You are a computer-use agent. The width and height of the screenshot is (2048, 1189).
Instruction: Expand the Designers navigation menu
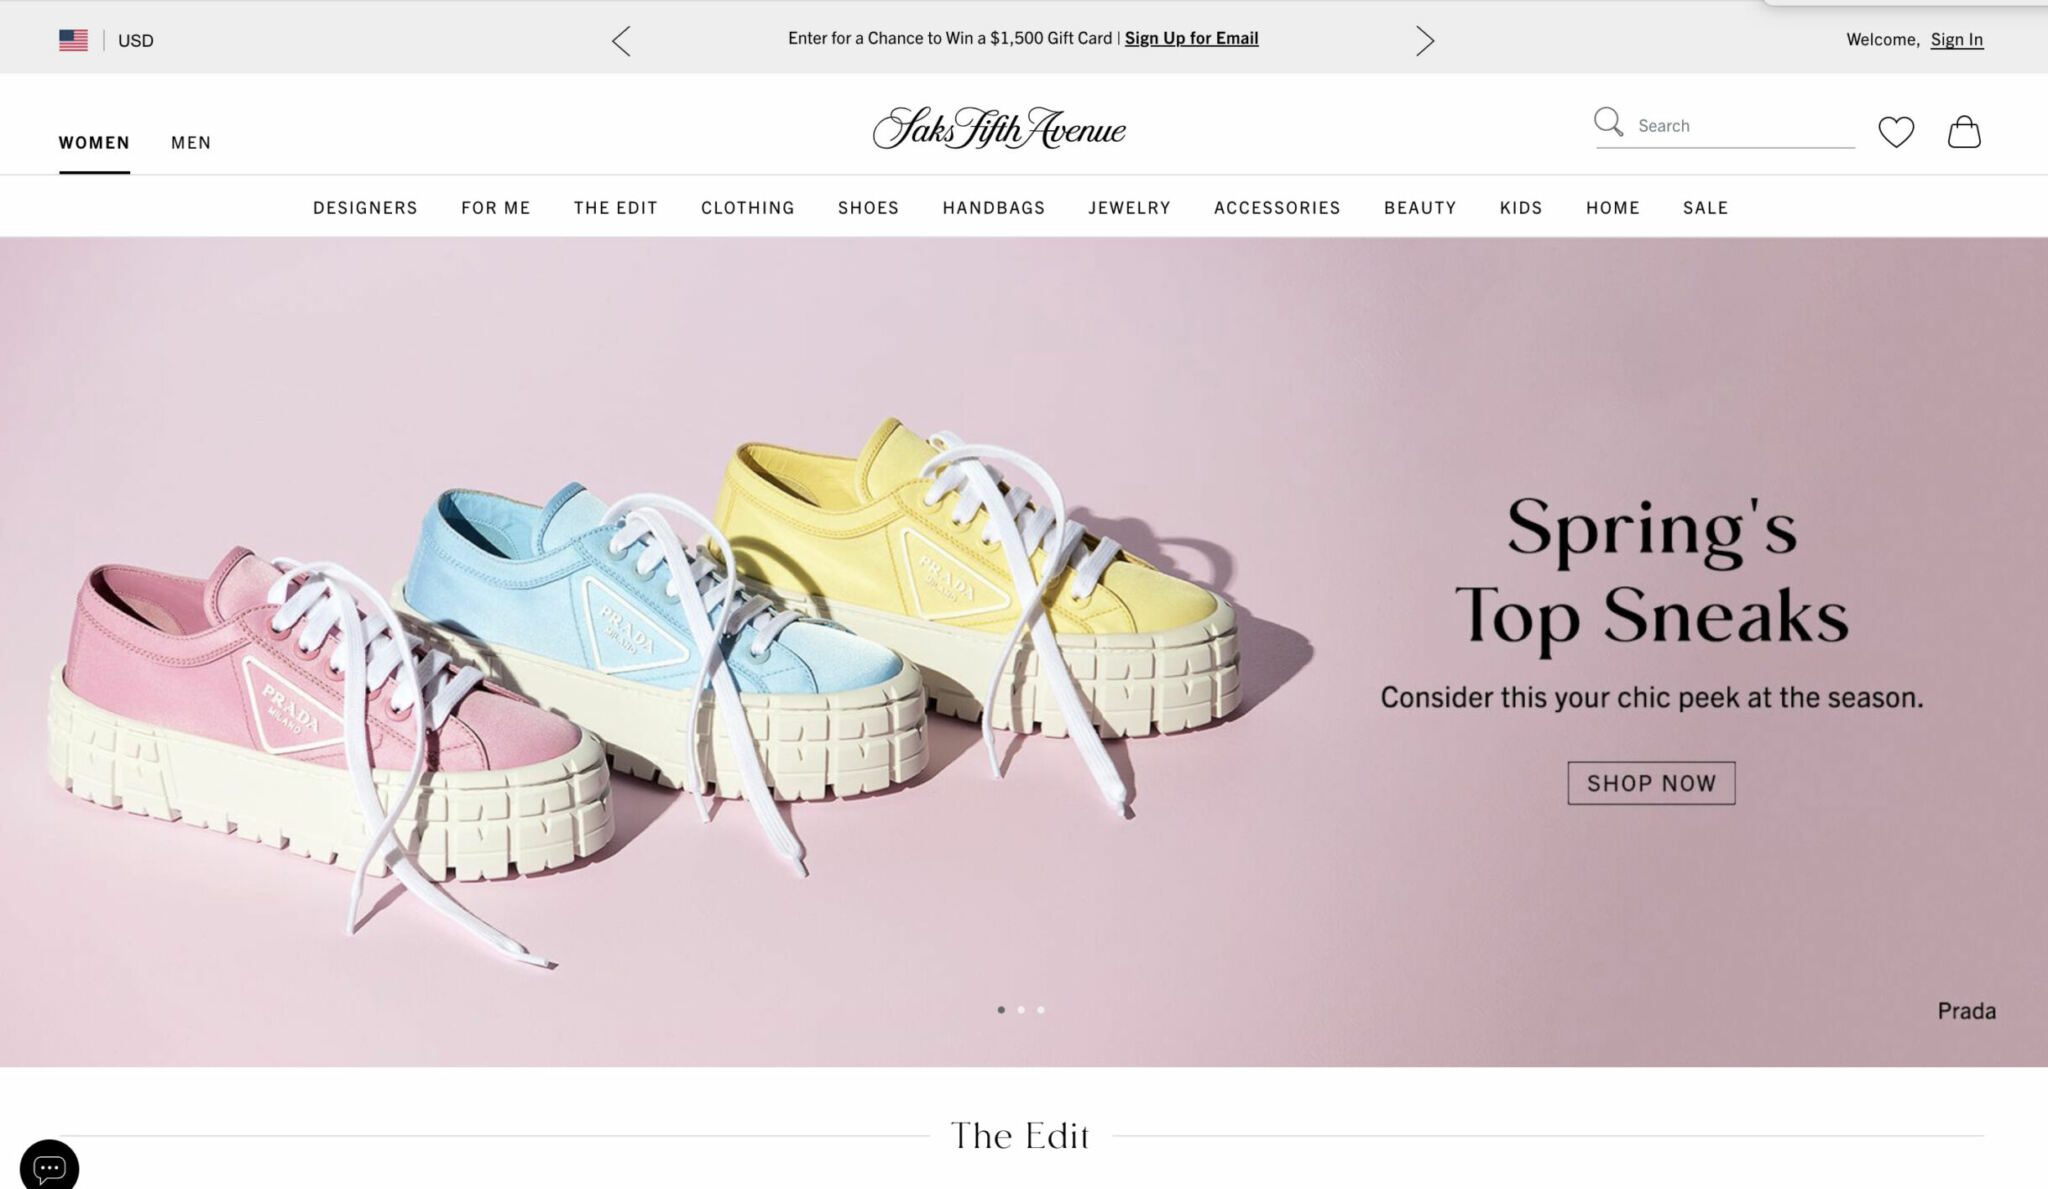click(x=365, y=208)
